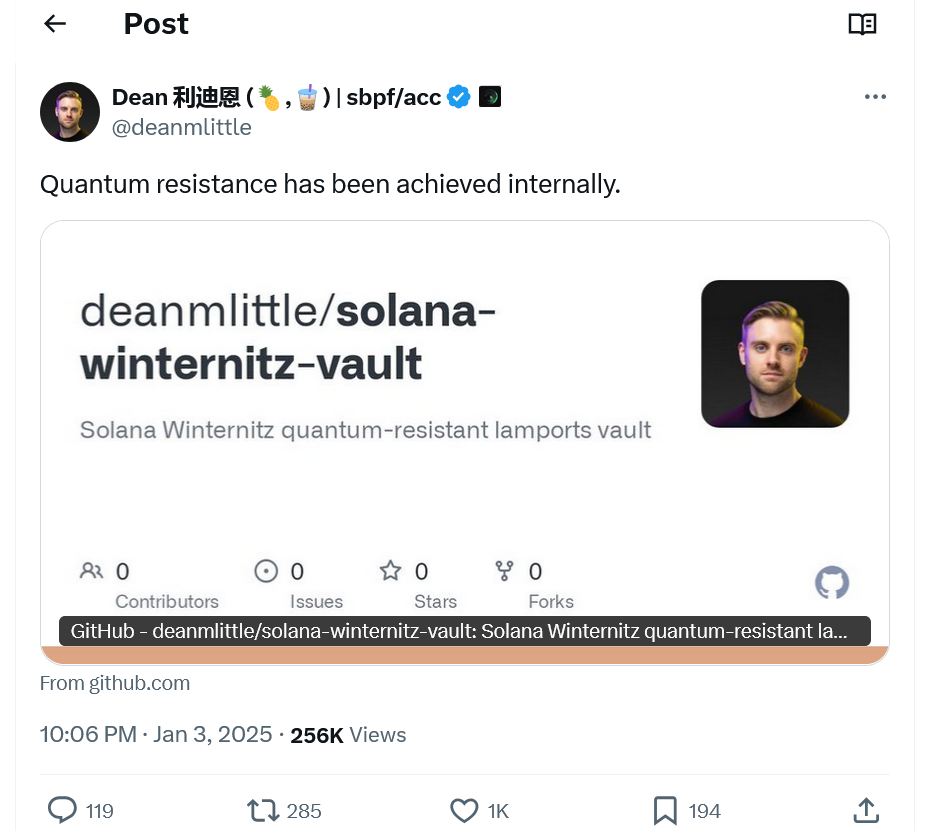Image resolution: width=927 pixels, height=831 pixels.
Task: Click the blue verified badge
Action: 458,97
